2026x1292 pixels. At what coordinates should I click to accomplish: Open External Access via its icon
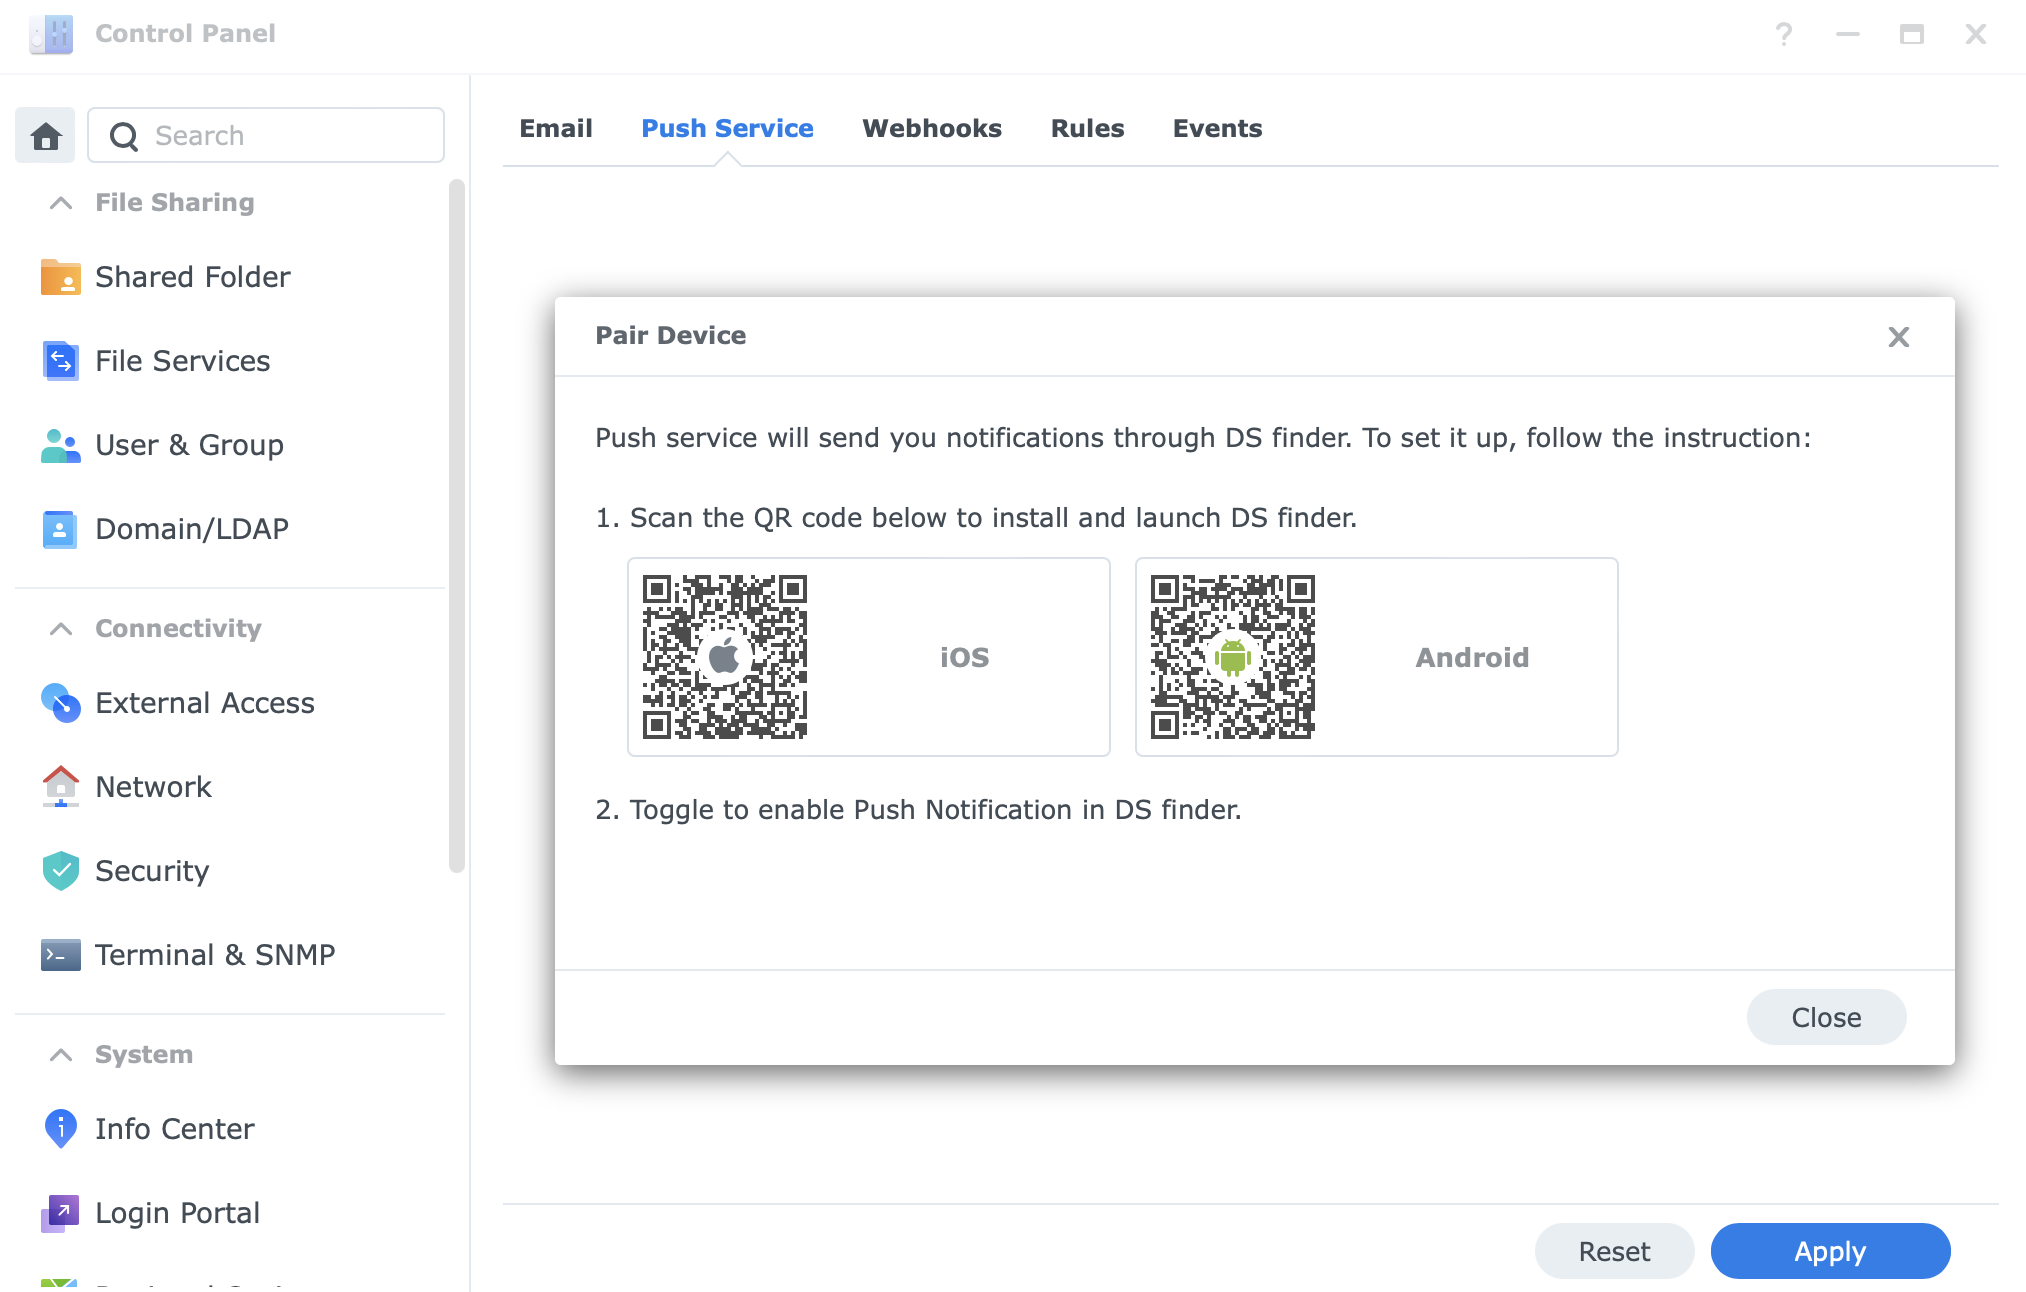[60, 703]
